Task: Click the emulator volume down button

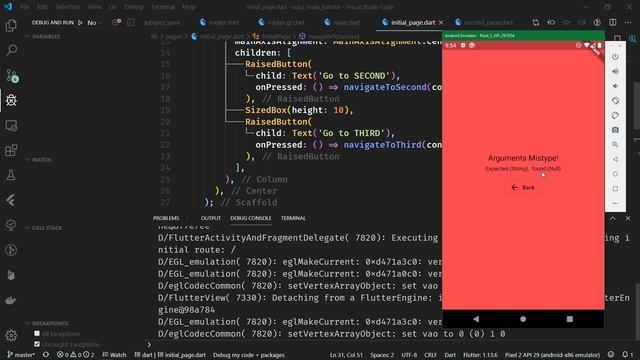Action: pyautogui.click(x=615, y=86)
